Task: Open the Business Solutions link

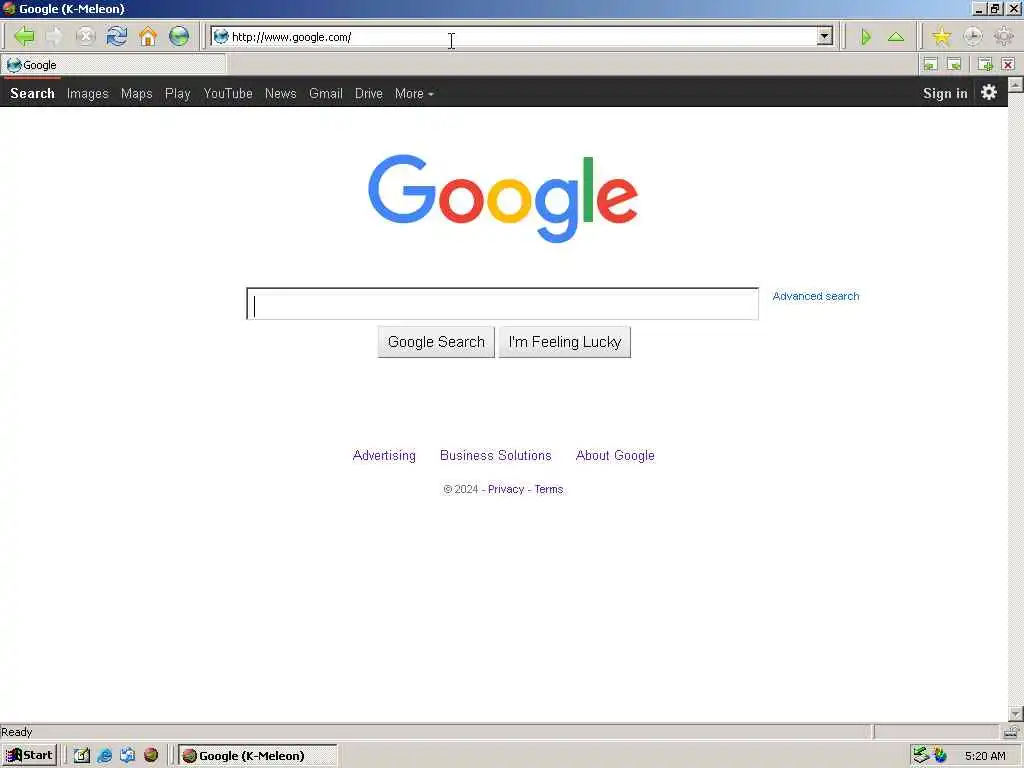Action: coord(496,455)
